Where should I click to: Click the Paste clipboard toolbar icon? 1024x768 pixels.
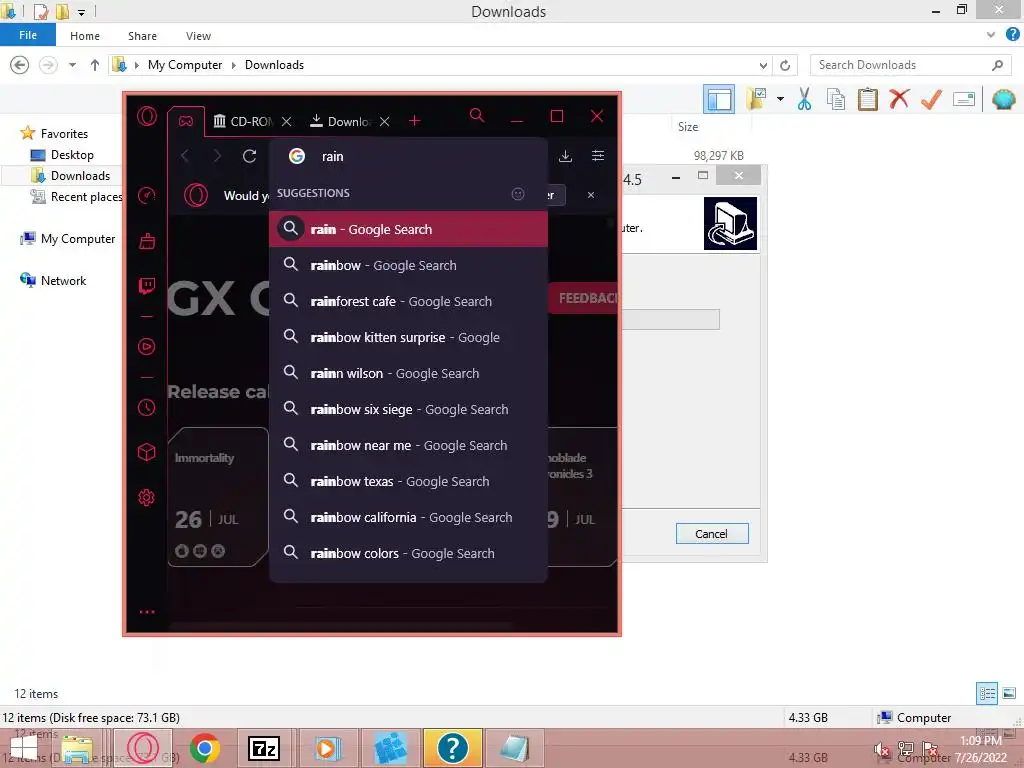coord(867,99)
